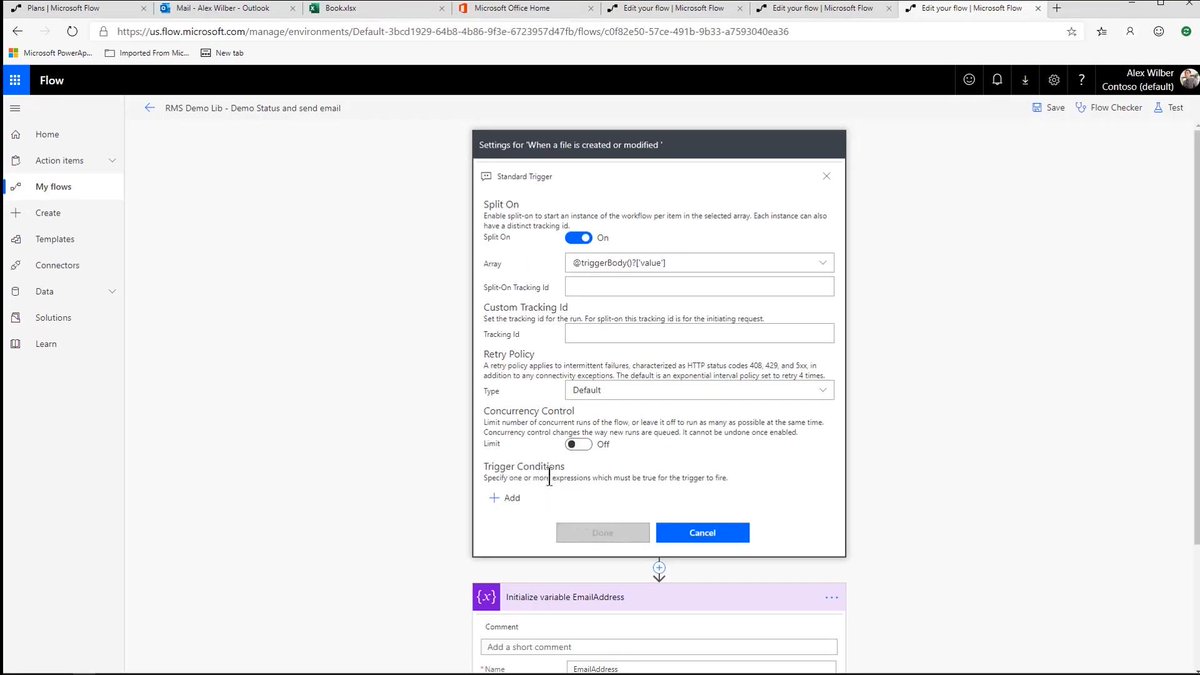Image resolution: width=1200 pixels, height=675 pixels.
Task: Switch to Mail Alex Wilber Outlook tab
Action: pyautogui.click(x=227, y=8)
